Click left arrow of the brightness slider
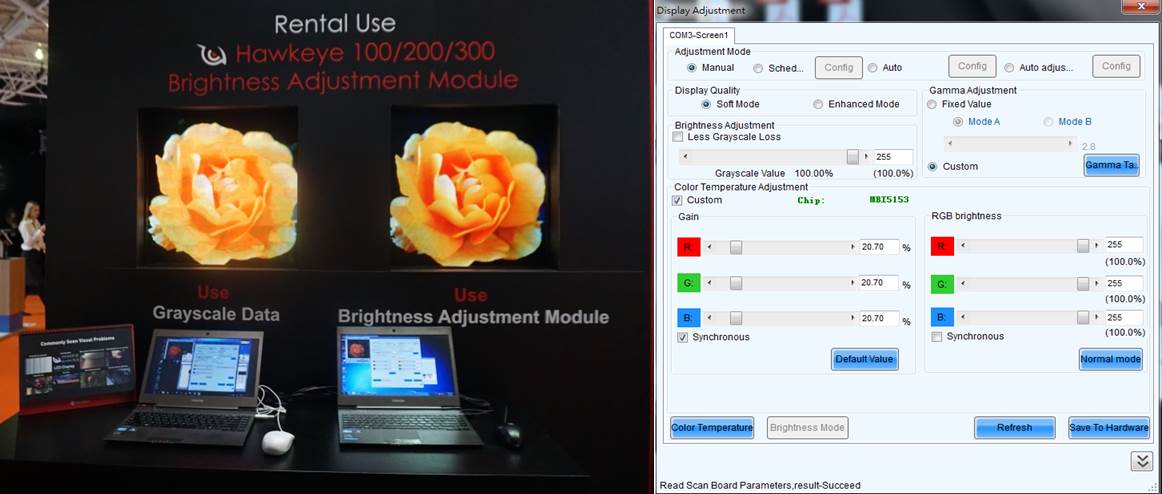The width and height of the screenshot is (1162, 494). [x=684, y=156]
